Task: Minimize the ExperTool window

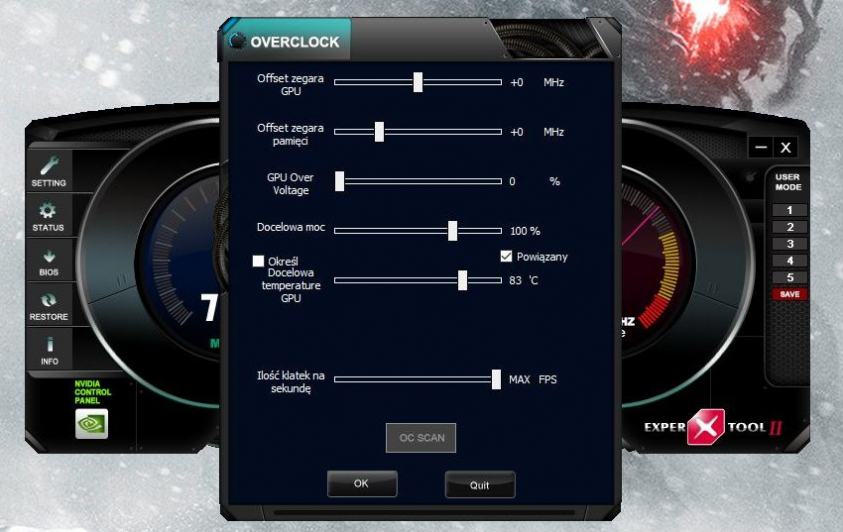Action: pyautogui.click(x=762, y=147)
